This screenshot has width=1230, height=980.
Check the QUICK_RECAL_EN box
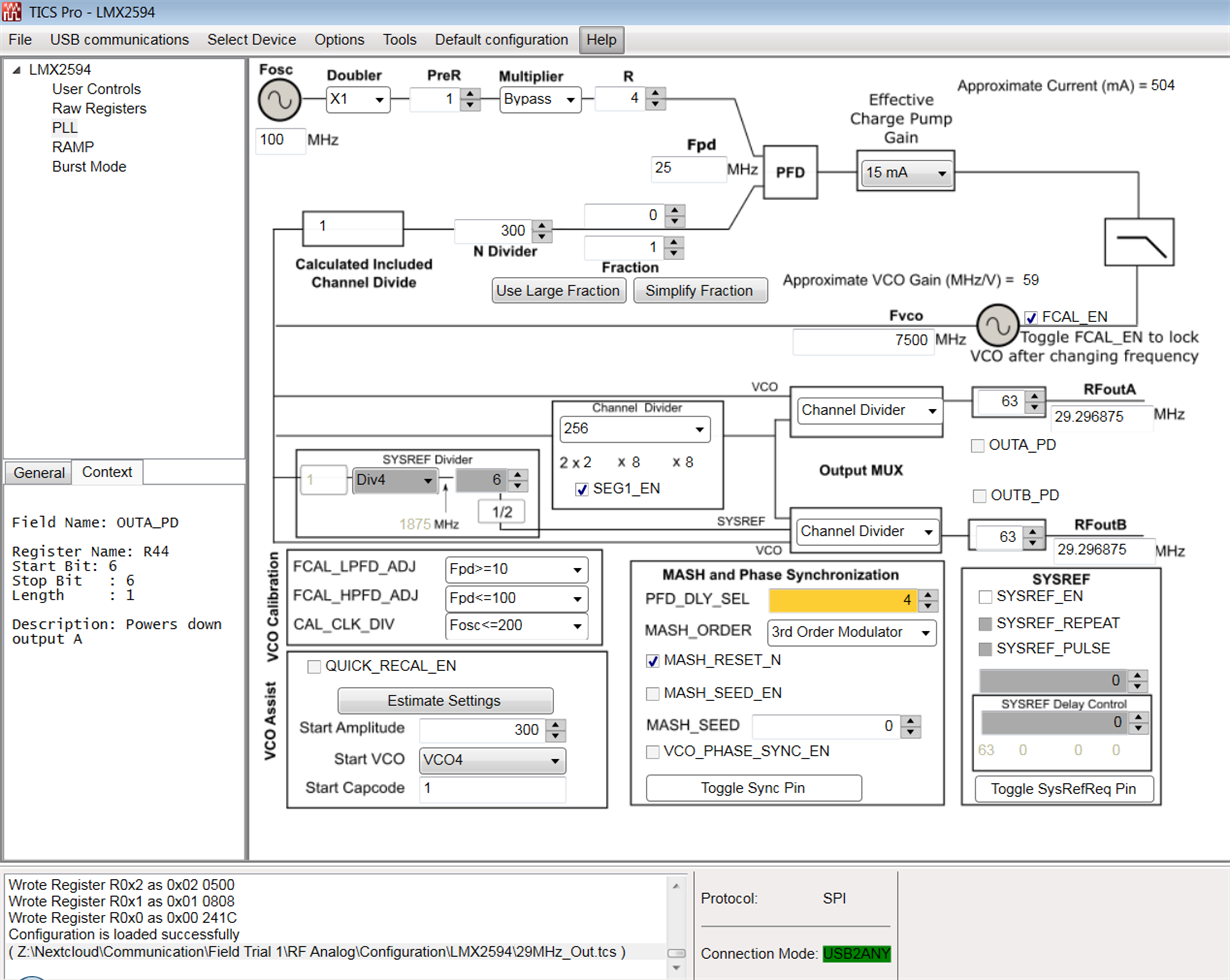click(x=314, y=666)
